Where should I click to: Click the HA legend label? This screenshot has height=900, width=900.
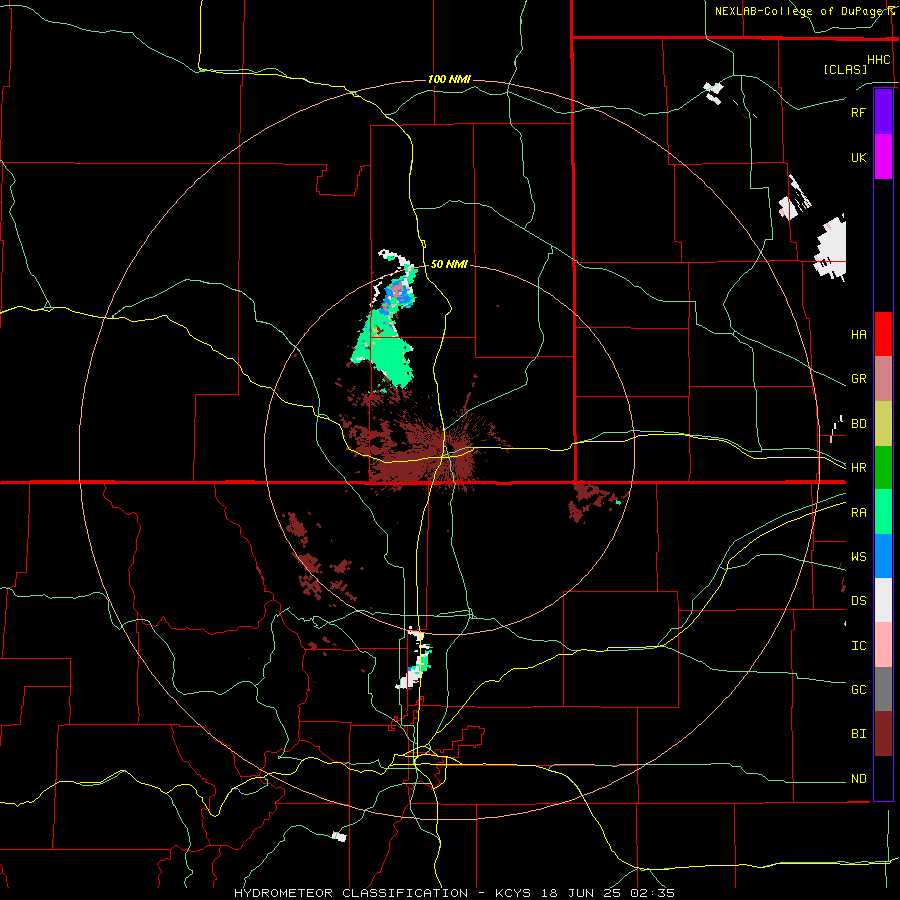(858, 335)
